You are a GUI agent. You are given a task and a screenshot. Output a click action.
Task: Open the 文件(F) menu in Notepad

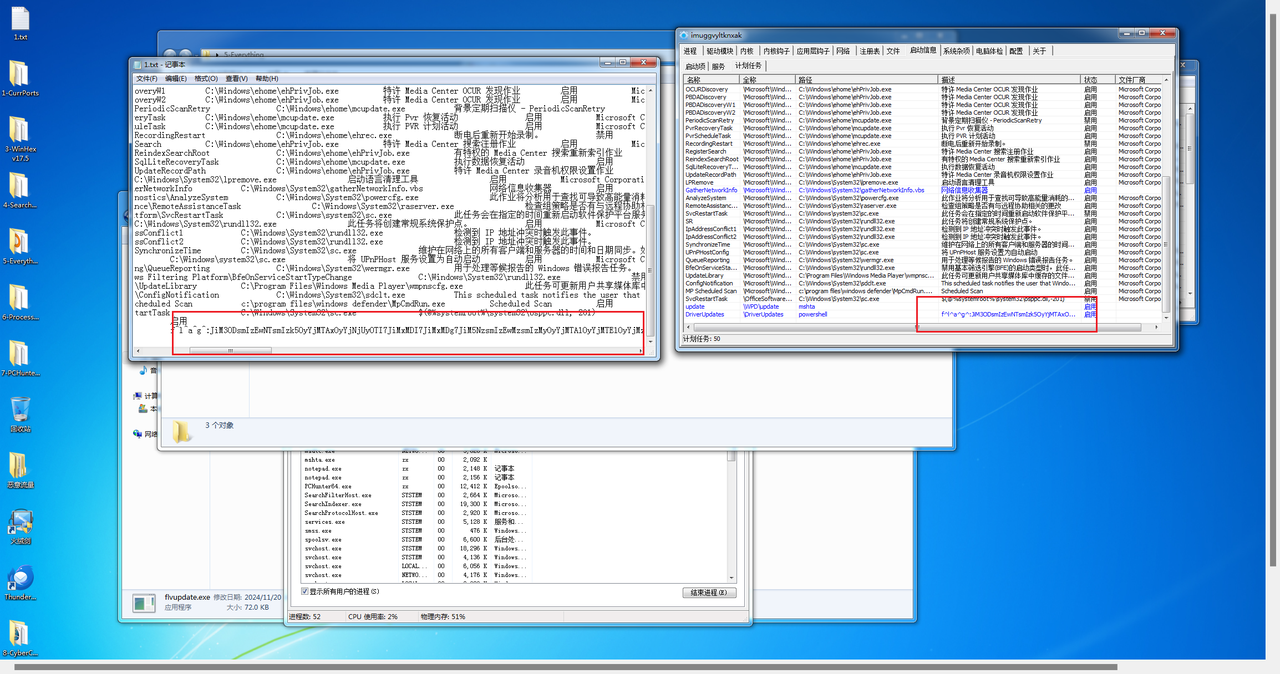click(x=147, y=78)
